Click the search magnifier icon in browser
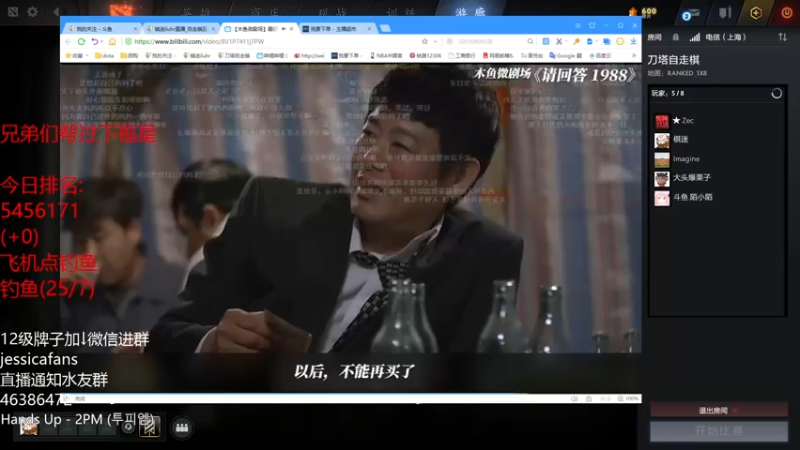This screenshot has width=800, height=450. pos(530,41)
